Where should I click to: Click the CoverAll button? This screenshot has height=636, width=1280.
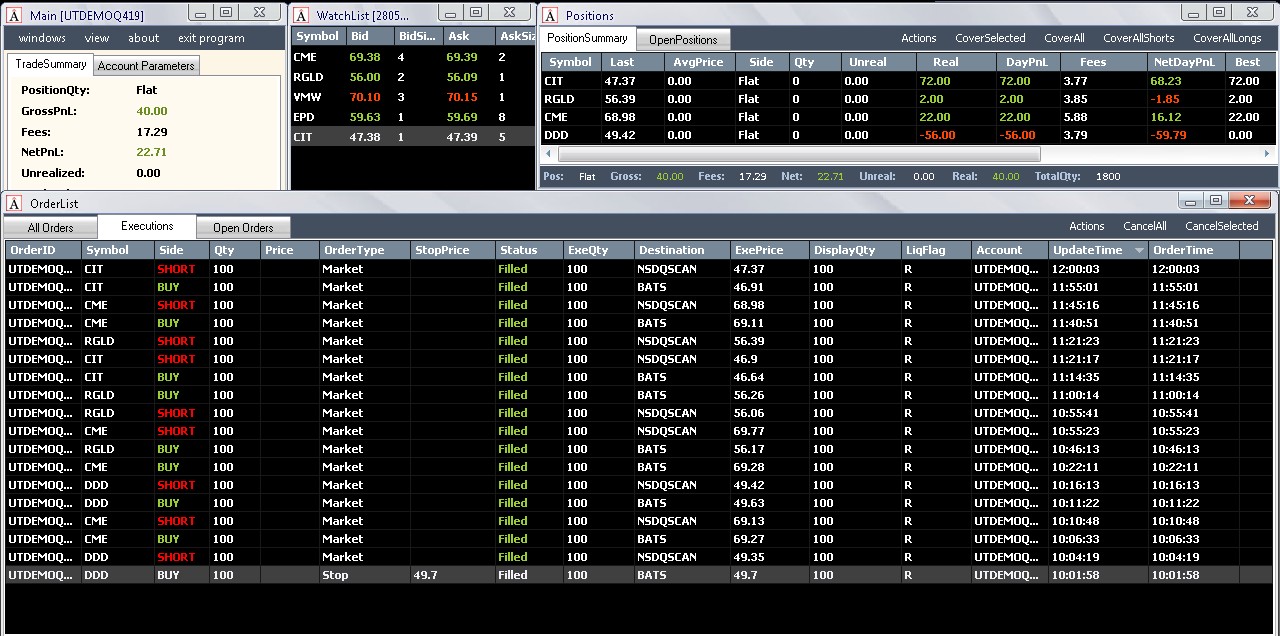point(1064,38)
